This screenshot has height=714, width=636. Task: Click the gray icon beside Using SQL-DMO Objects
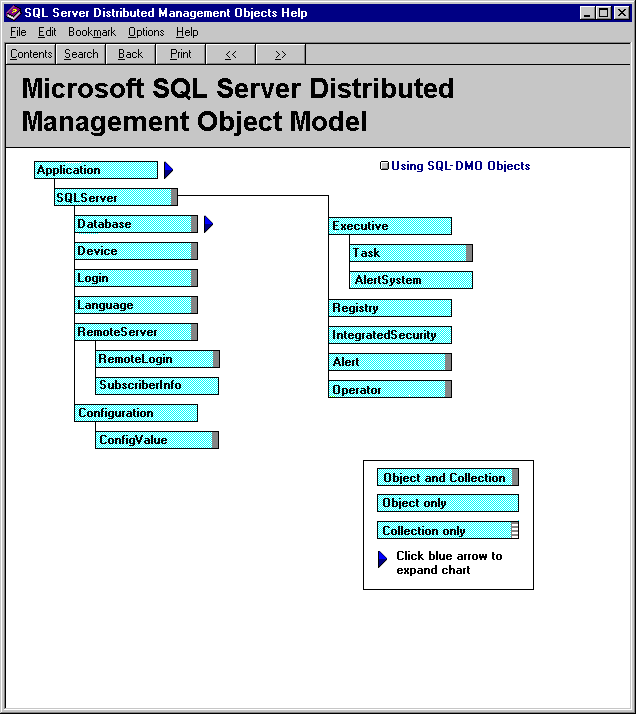[x=384, y=166]
